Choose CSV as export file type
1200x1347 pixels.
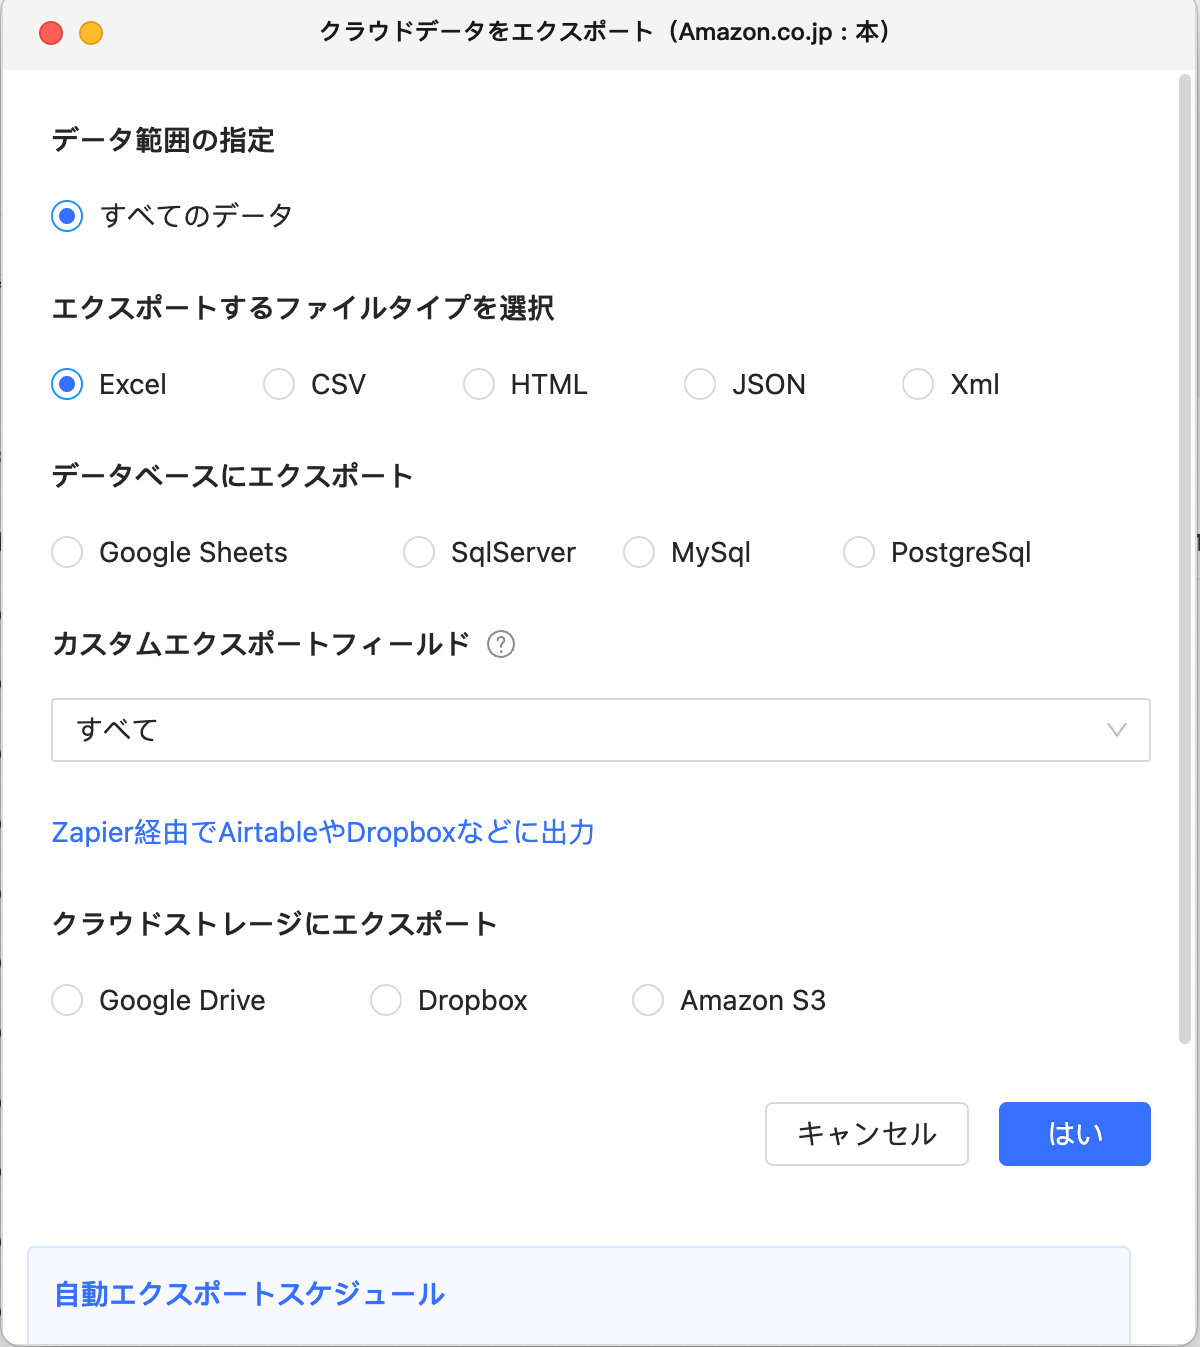pyautogui.click(x=279, y=384)
